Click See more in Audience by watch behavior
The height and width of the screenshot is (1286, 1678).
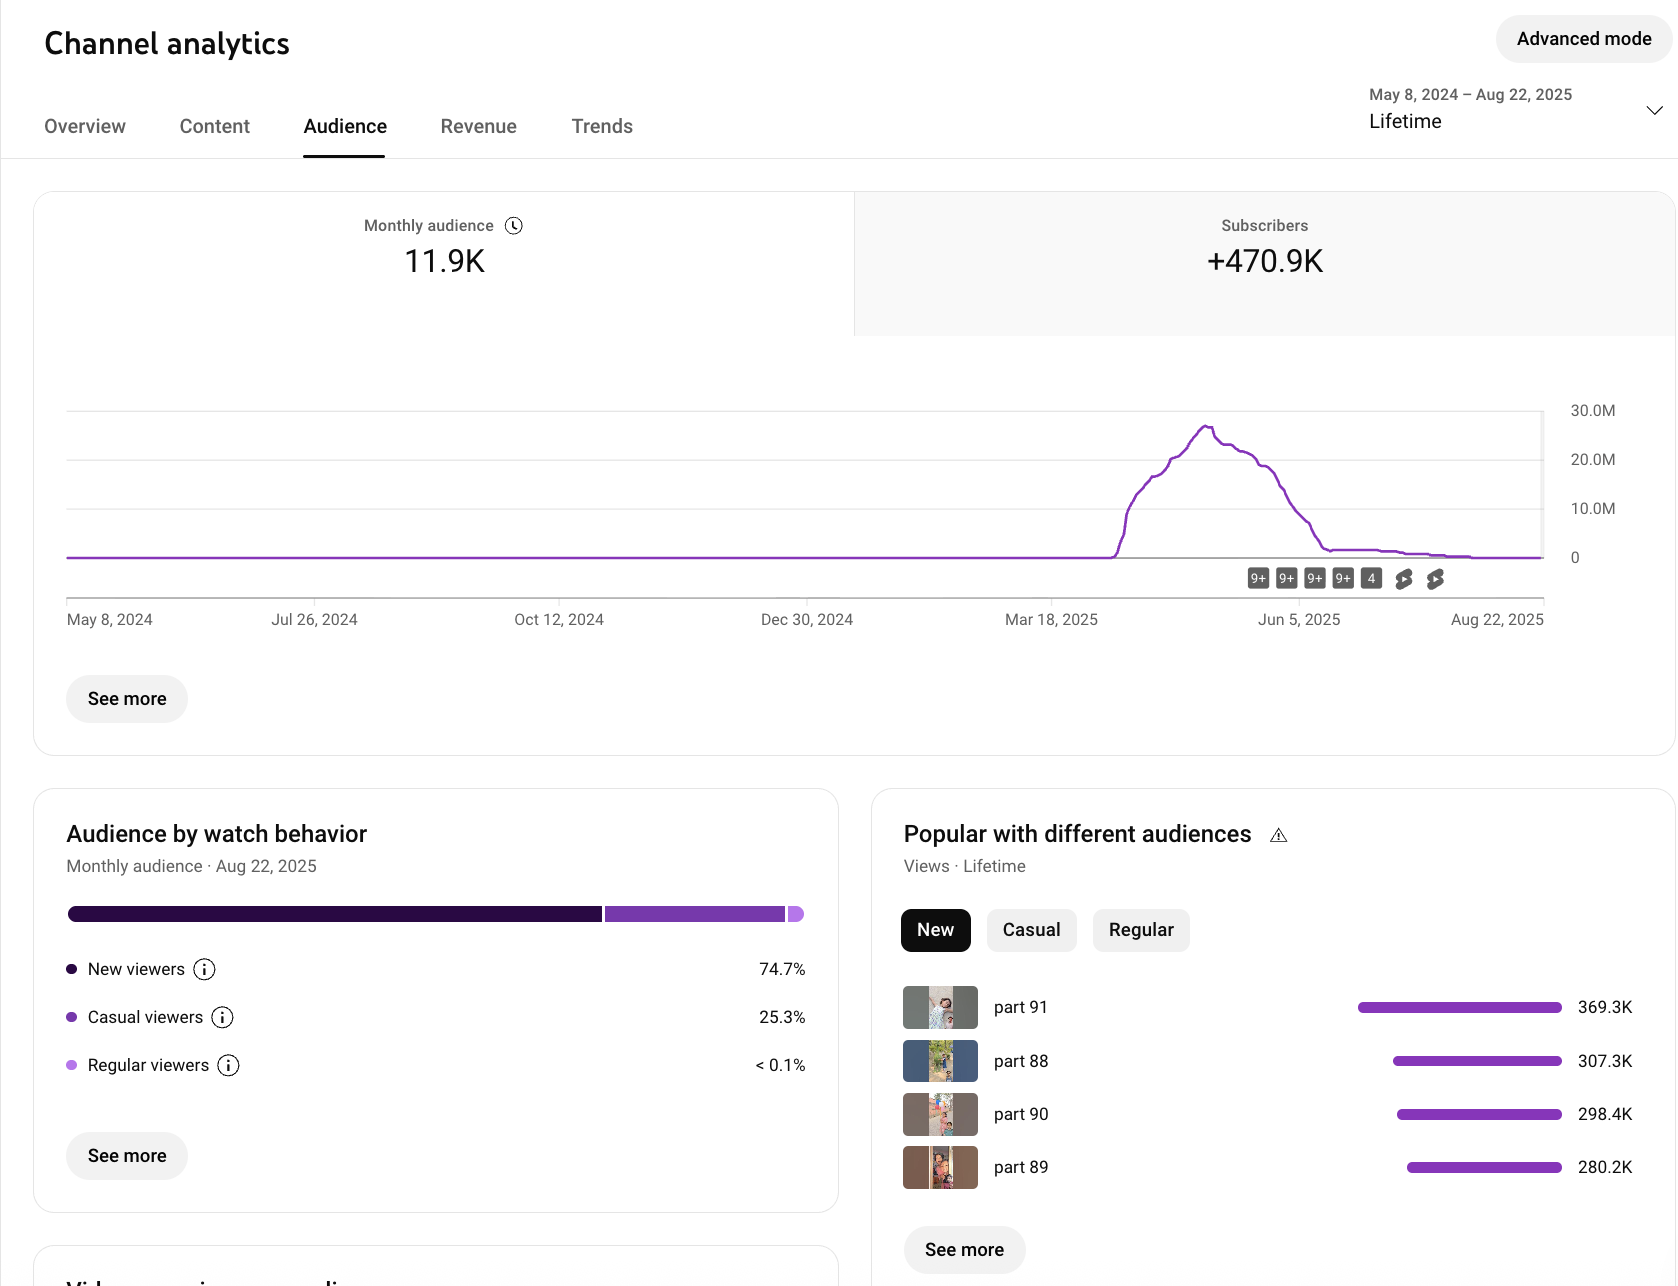(x=127, y=1156)
